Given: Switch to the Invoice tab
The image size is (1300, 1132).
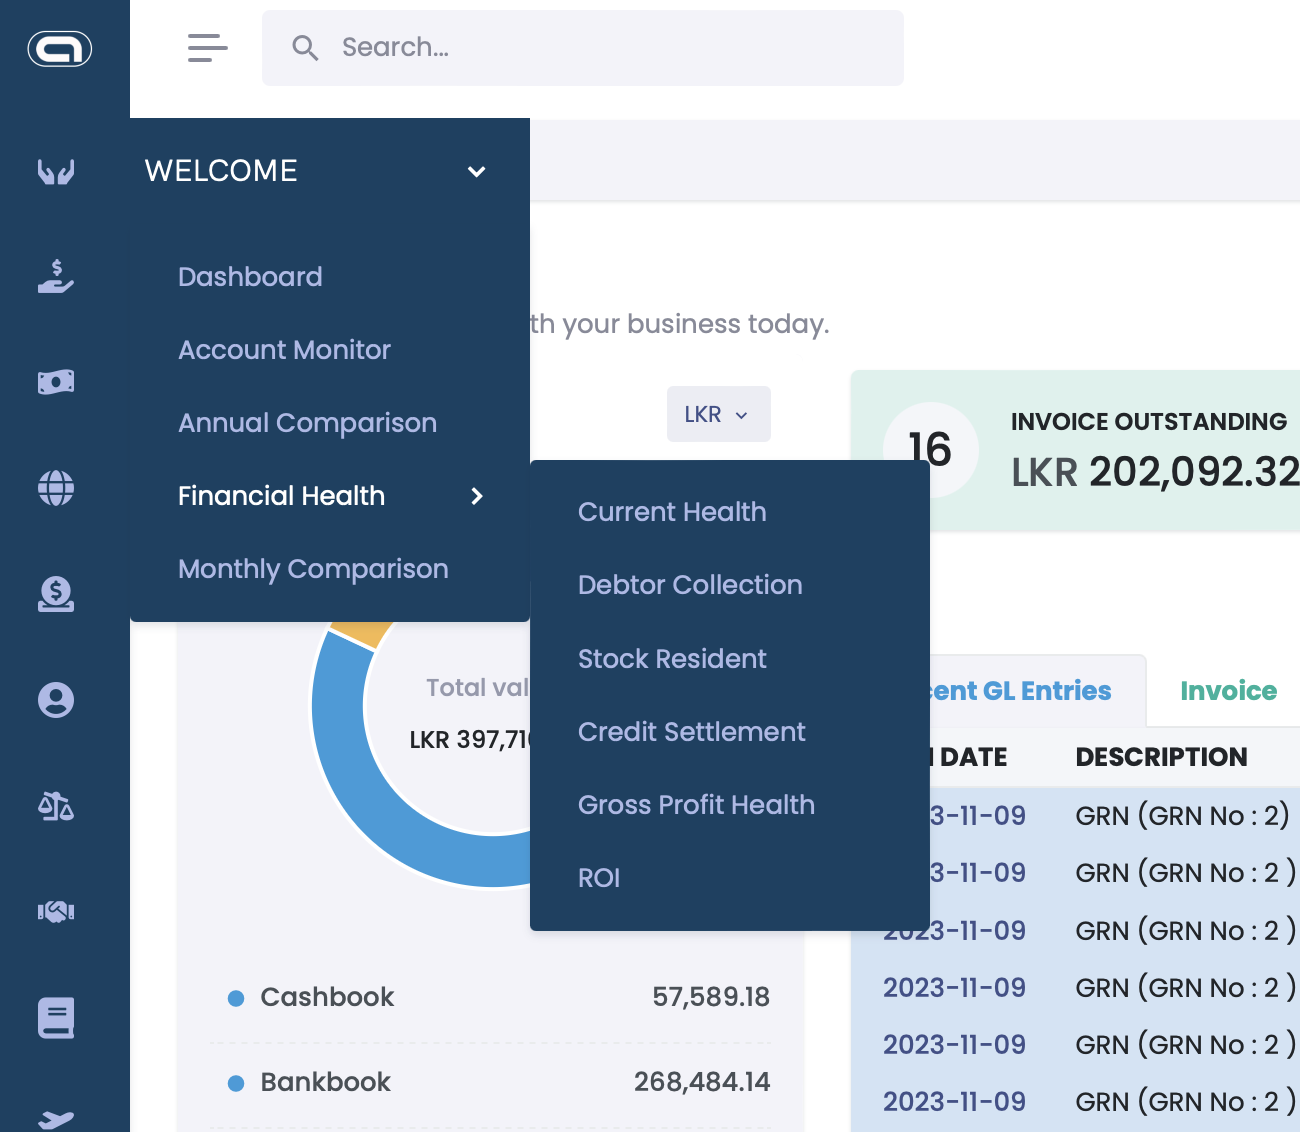Looking at the screenshot, I should pos(1228,691).
